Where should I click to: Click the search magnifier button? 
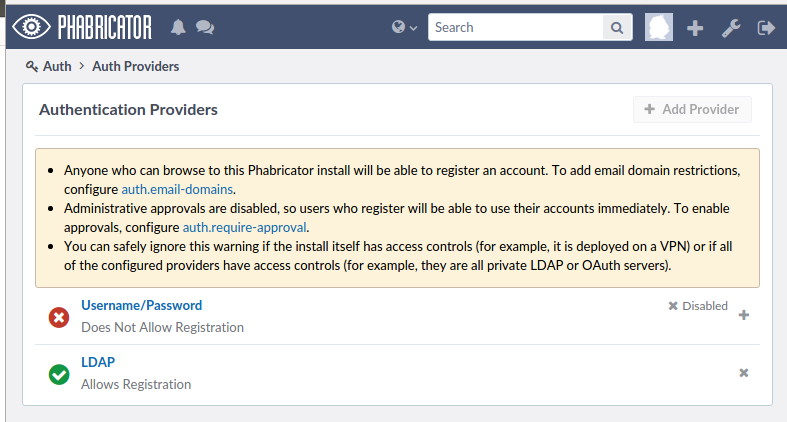point(618,28)
